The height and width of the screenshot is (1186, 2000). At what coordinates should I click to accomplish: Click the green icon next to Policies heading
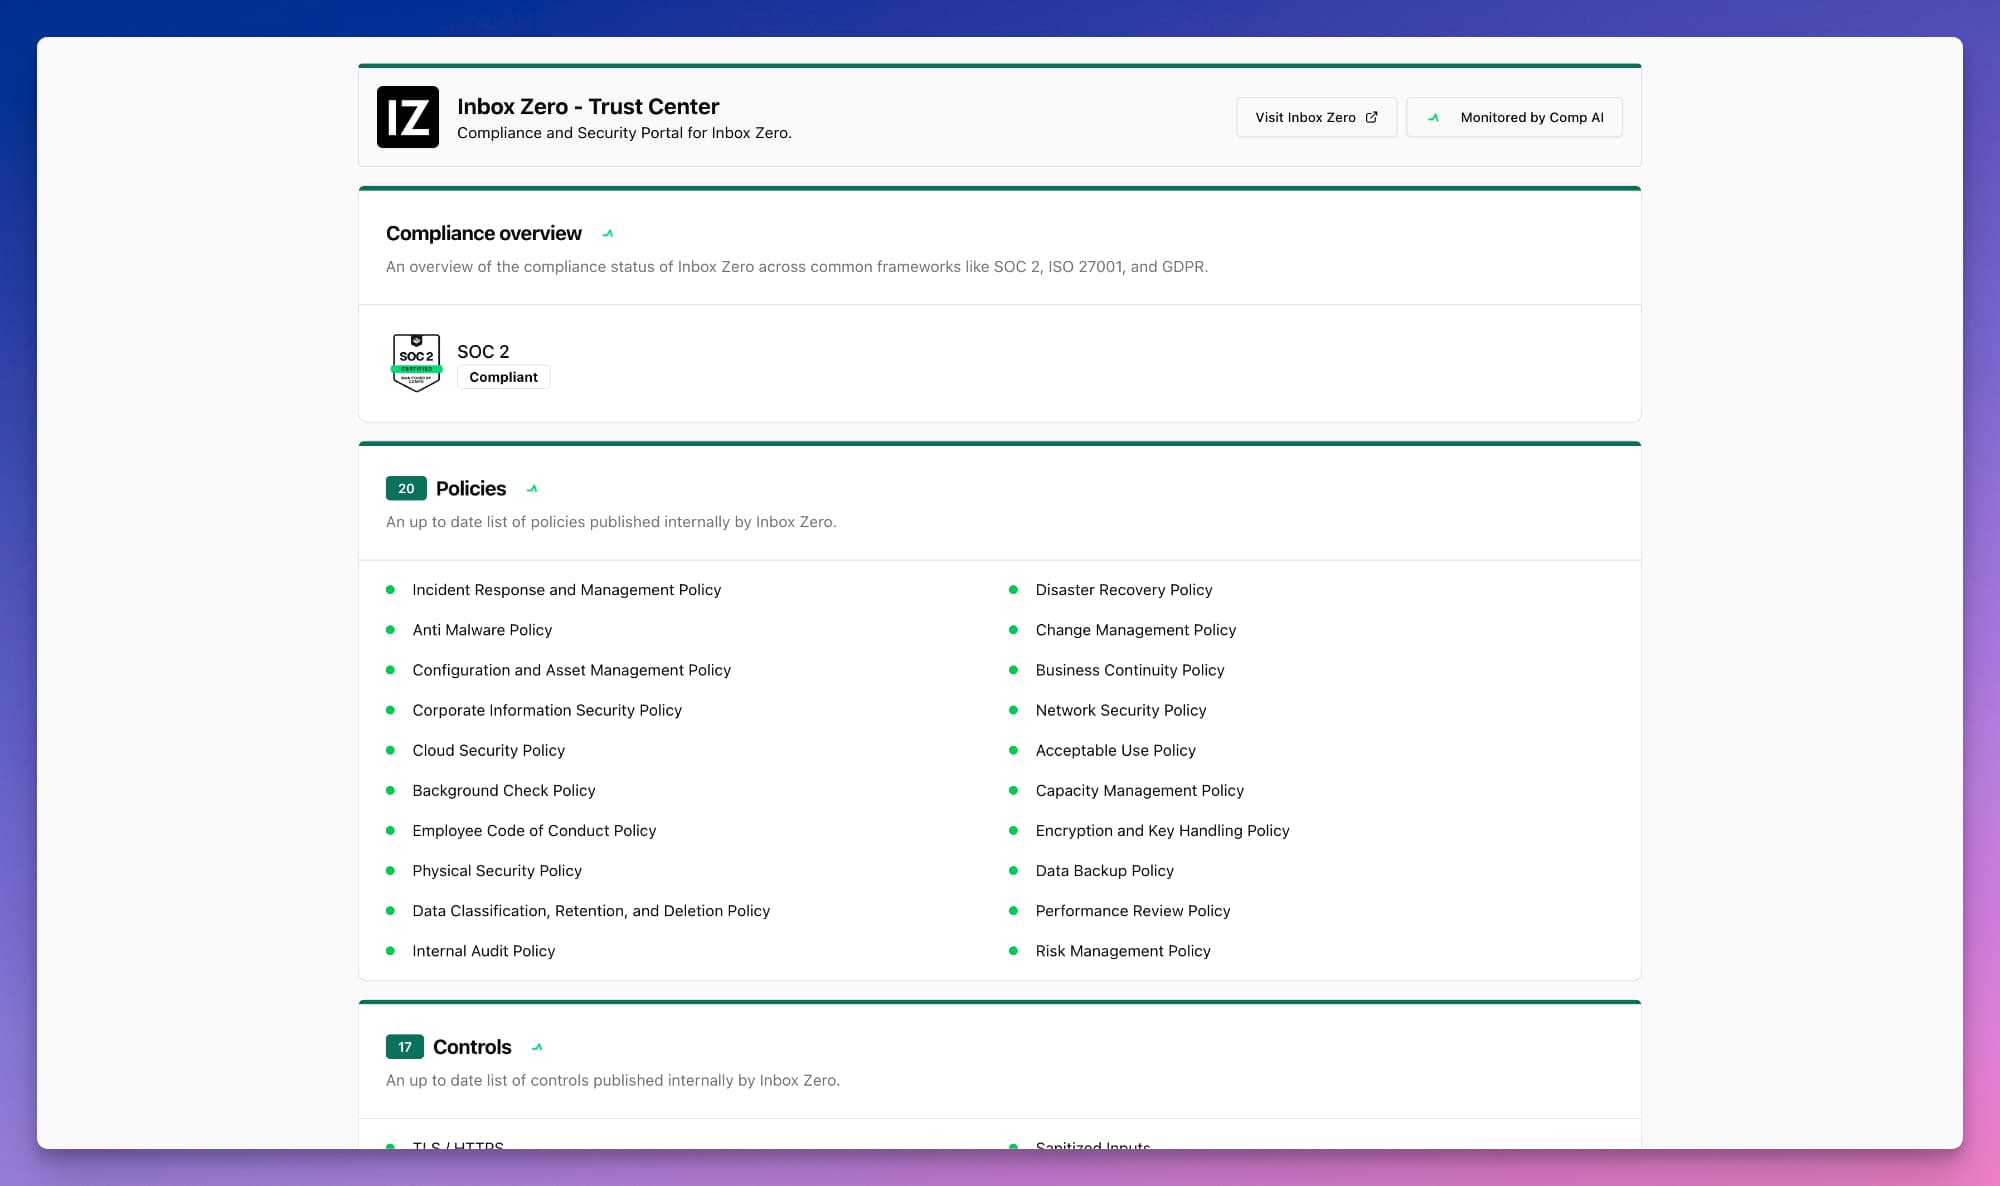[532, 489]
